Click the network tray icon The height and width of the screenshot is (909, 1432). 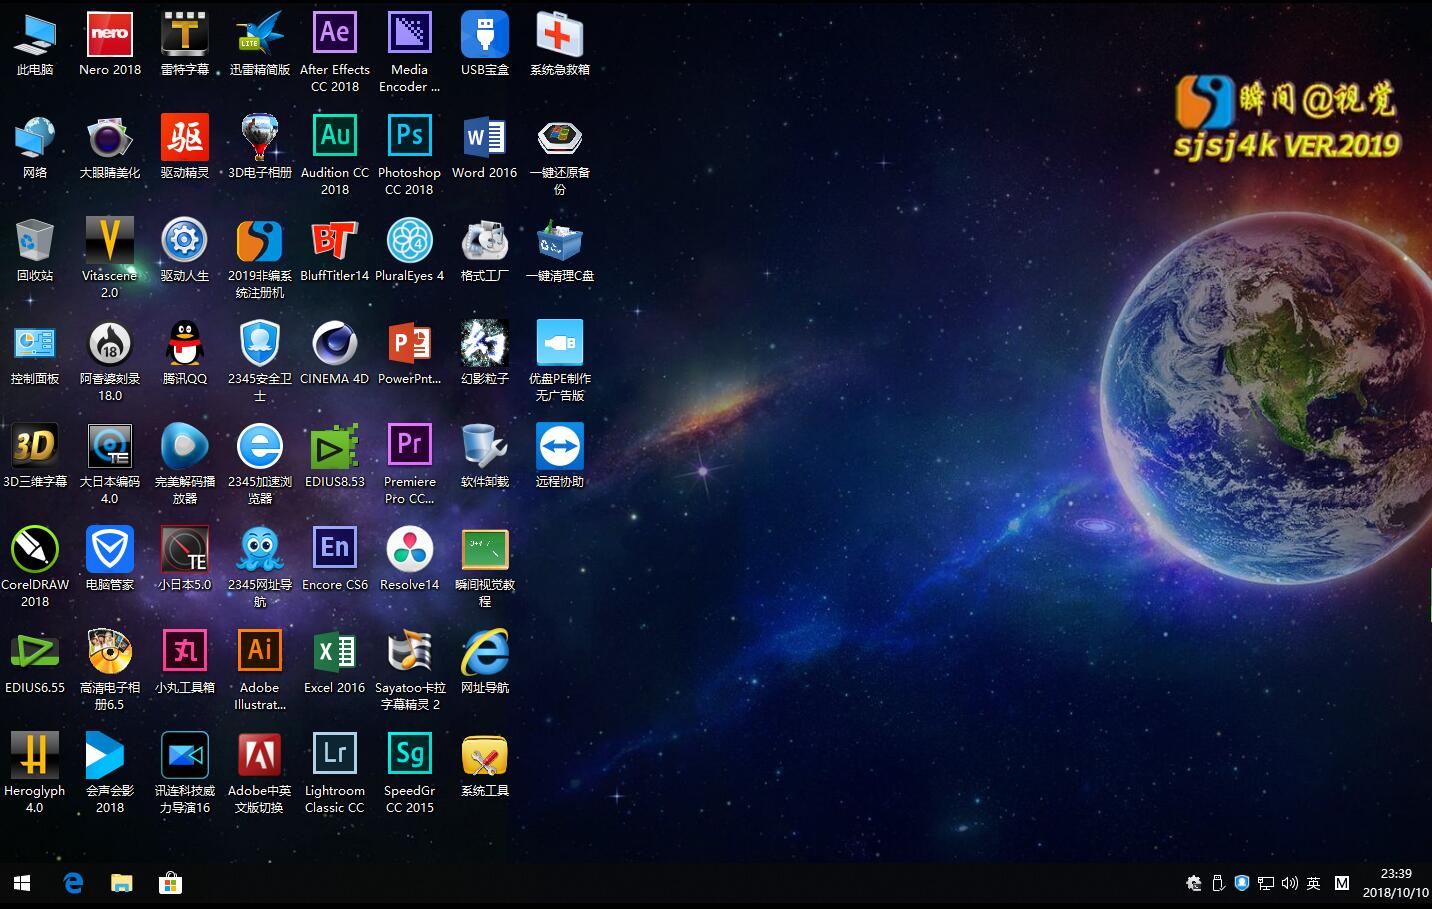1265,883
